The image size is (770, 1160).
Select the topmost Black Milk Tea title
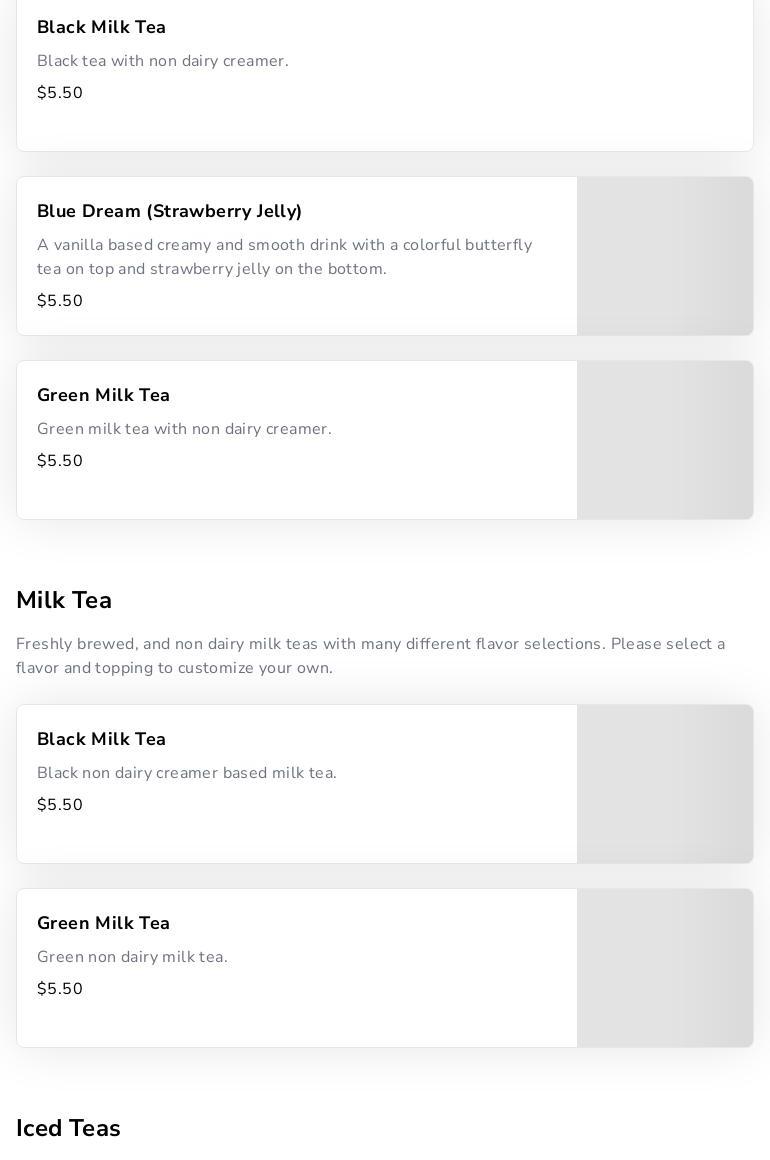tap(101, 27)
